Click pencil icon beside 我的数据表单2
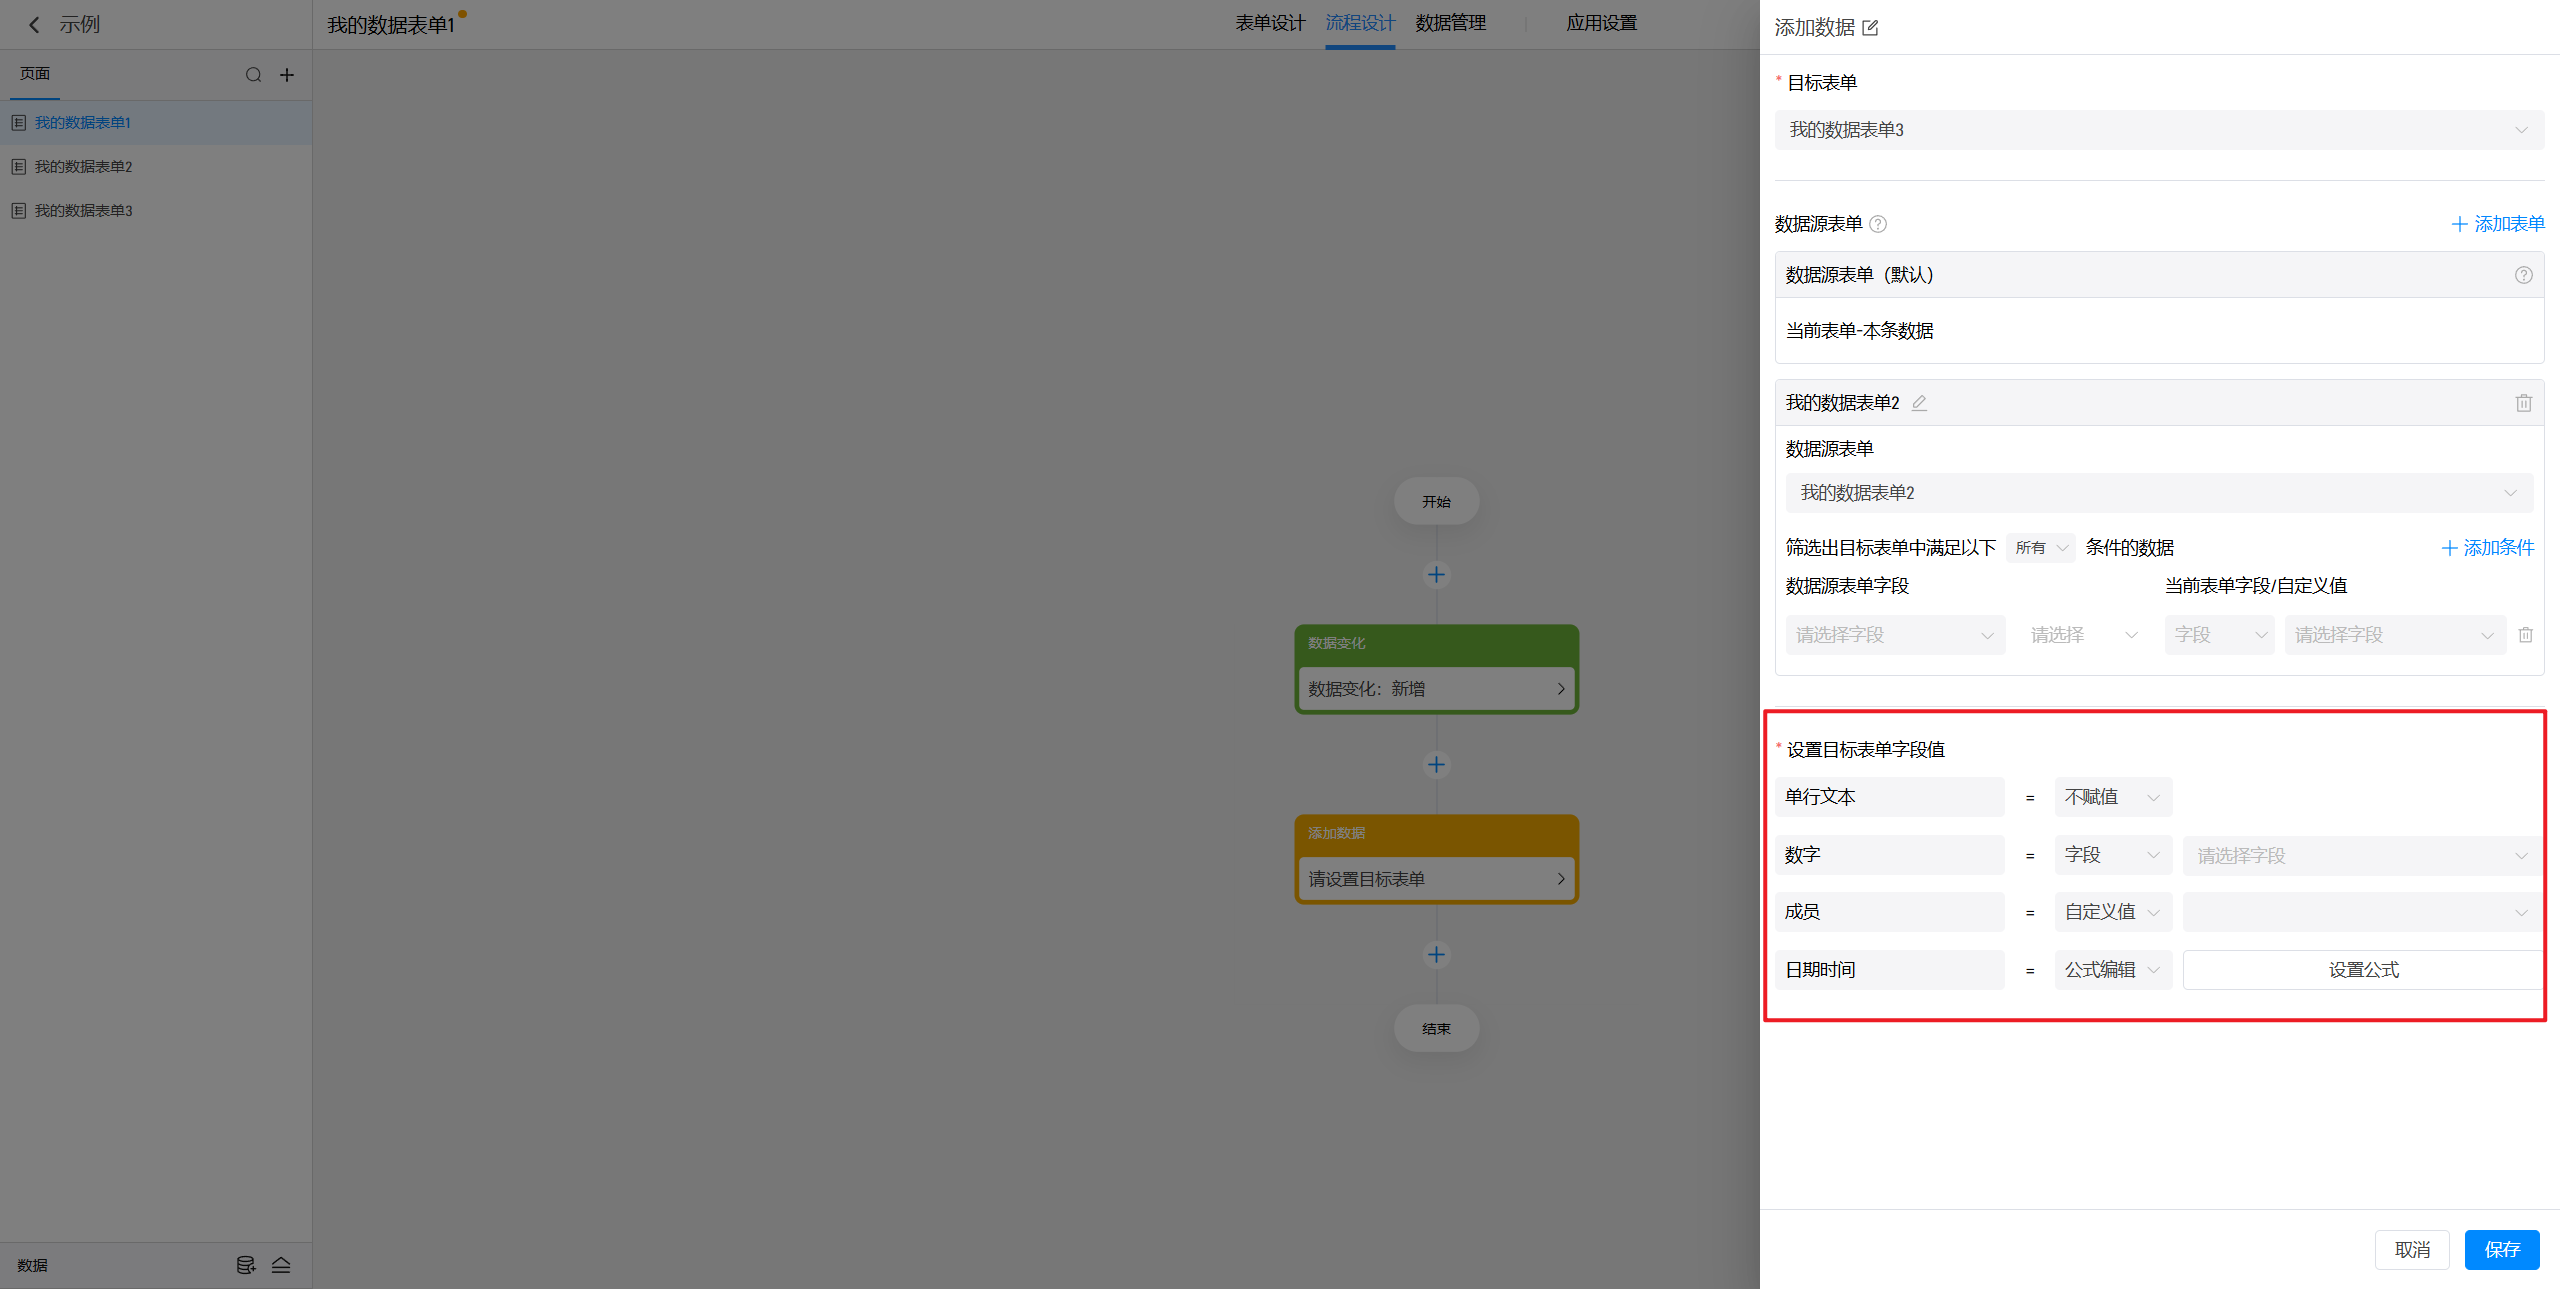 (1919, 403)
